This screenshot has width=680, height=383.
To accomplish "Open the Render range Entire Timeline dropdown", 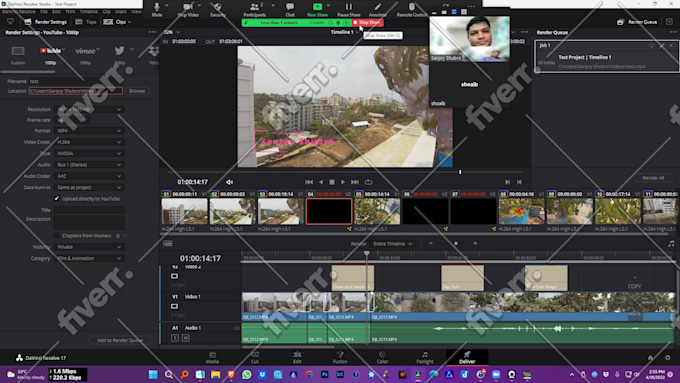I will (x=392, y=244).
